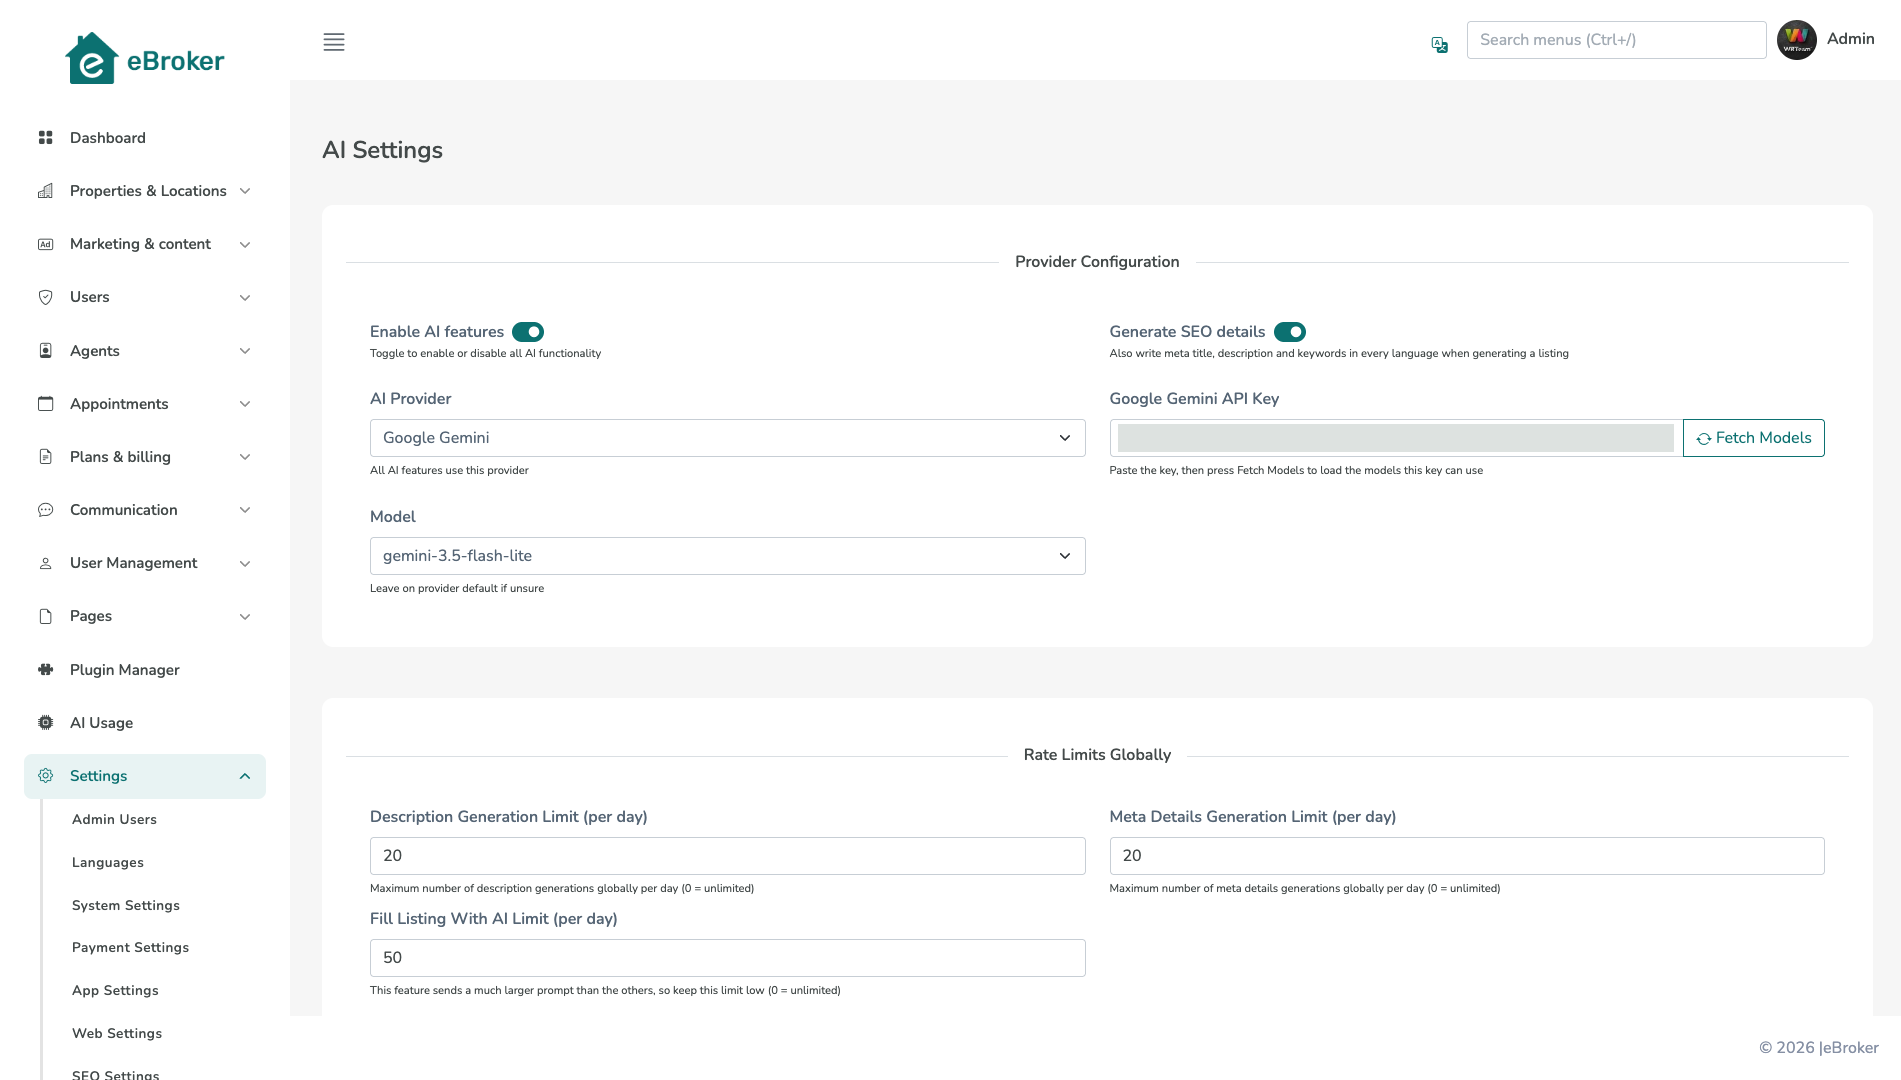Expand the Properties & Locations menu
The width and height of the screenshot is (1901, 1080).
point(145,191)
